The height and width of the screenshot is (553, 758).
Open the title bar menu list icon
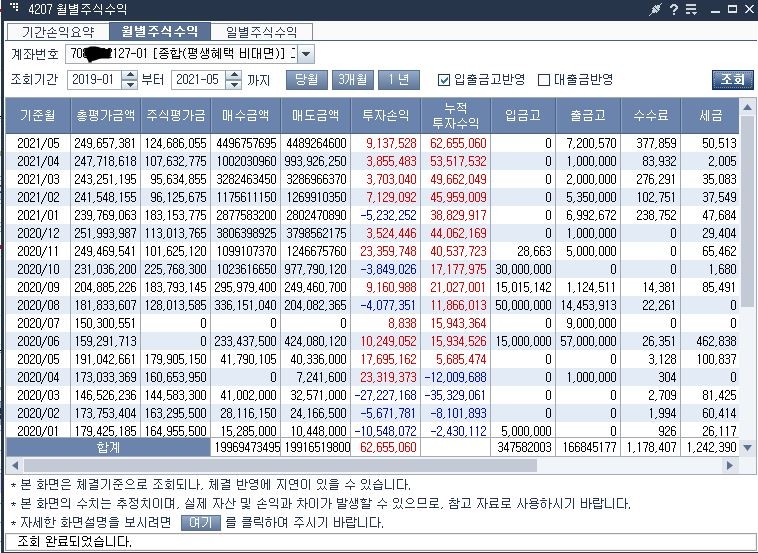coord(691,9)
